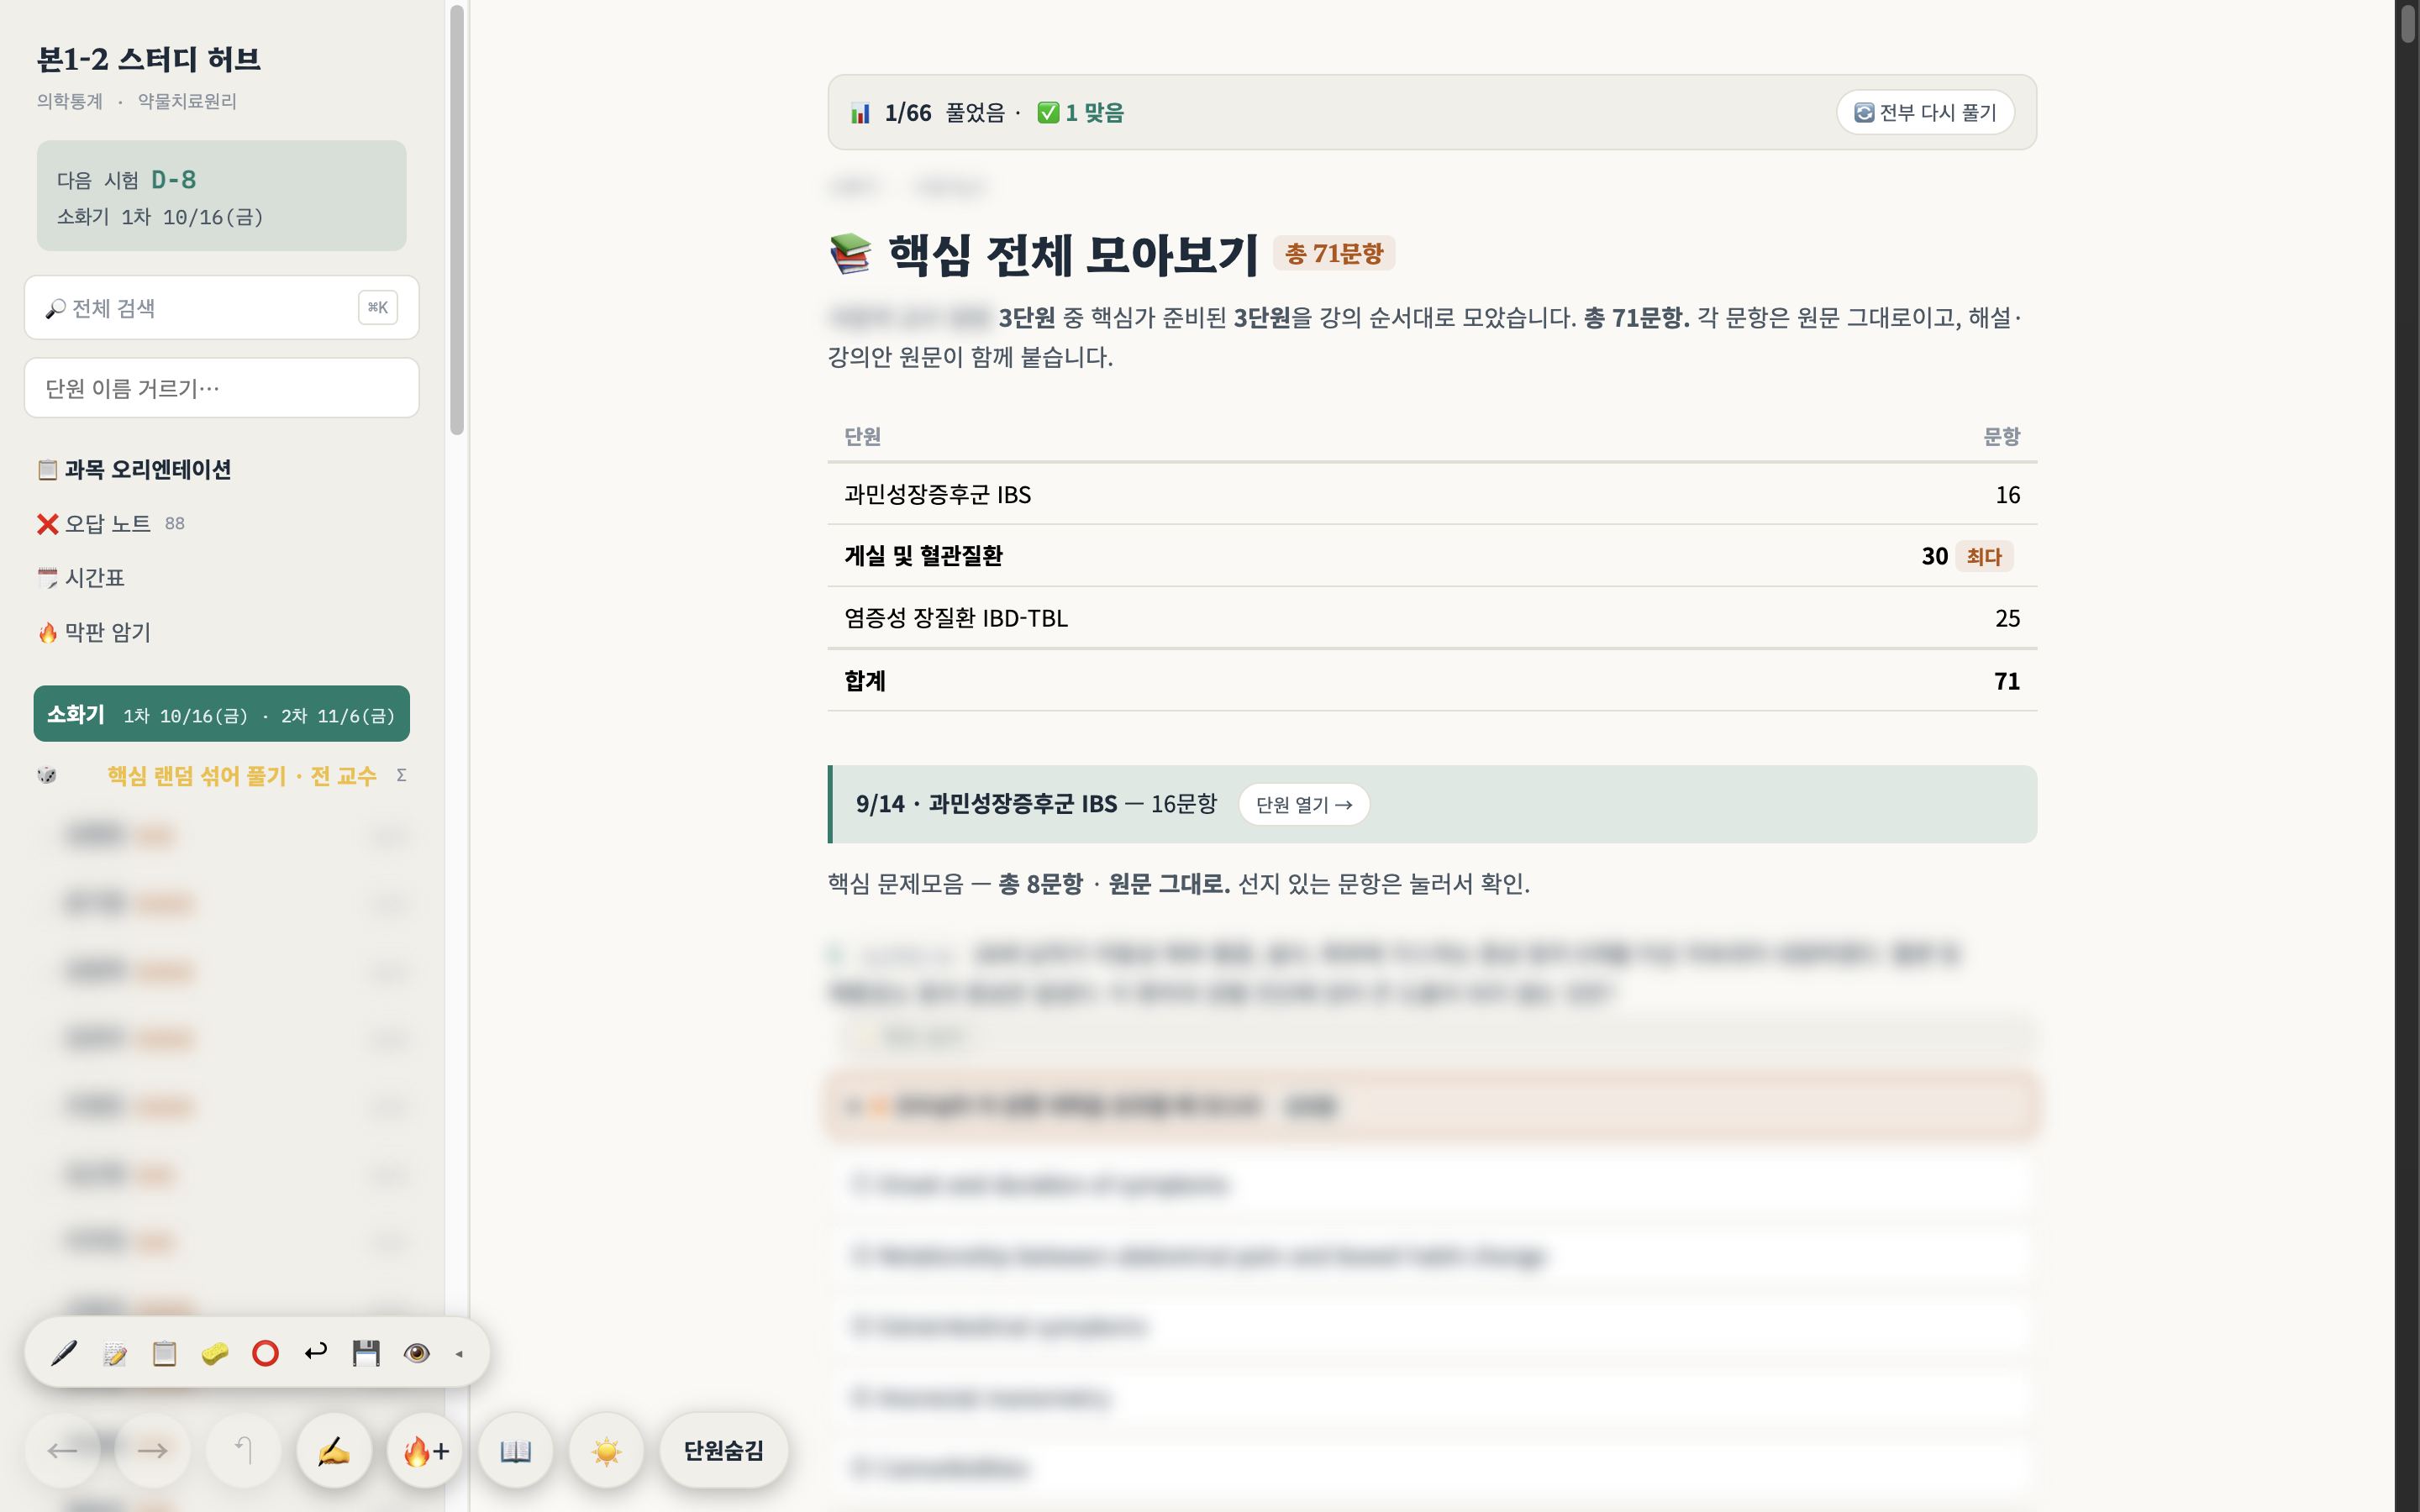Image resolution: width=2420 pixels, height=1512 pixels.
Task: Click the 총 71문항 badge
Action: [1334, 254]
